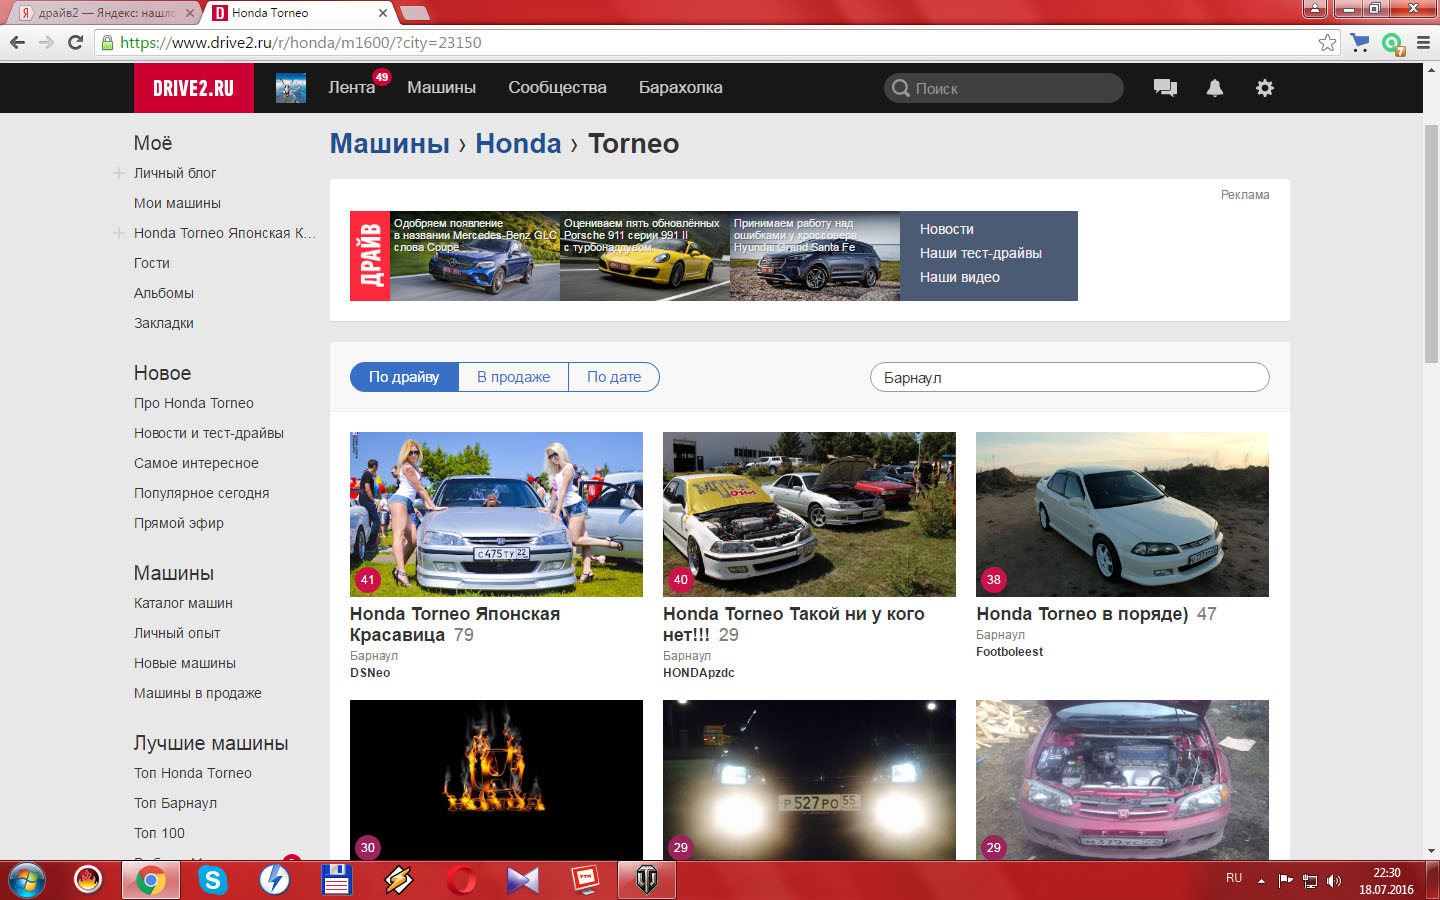Open the notifications bell icon
1440x900 pixels.
click(1215, 88)
